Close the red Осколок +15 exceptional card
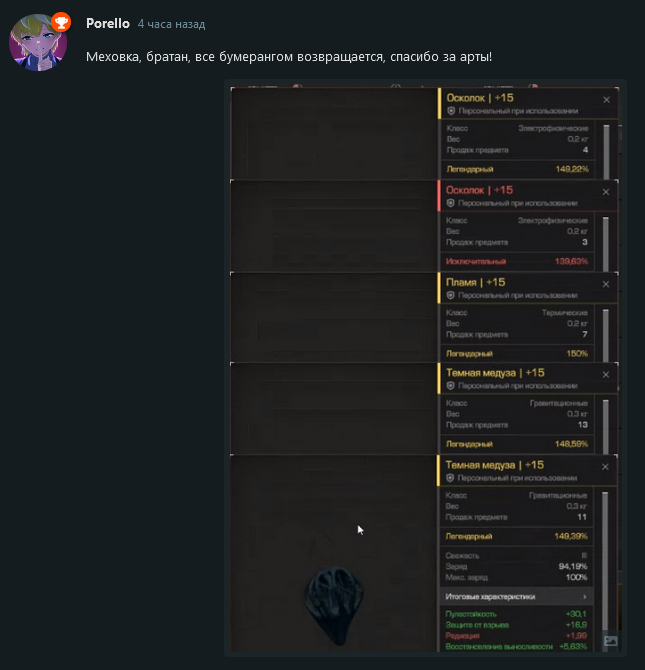Screen dimensions: 645x670 pyautogui.click(x=606, y=192)
